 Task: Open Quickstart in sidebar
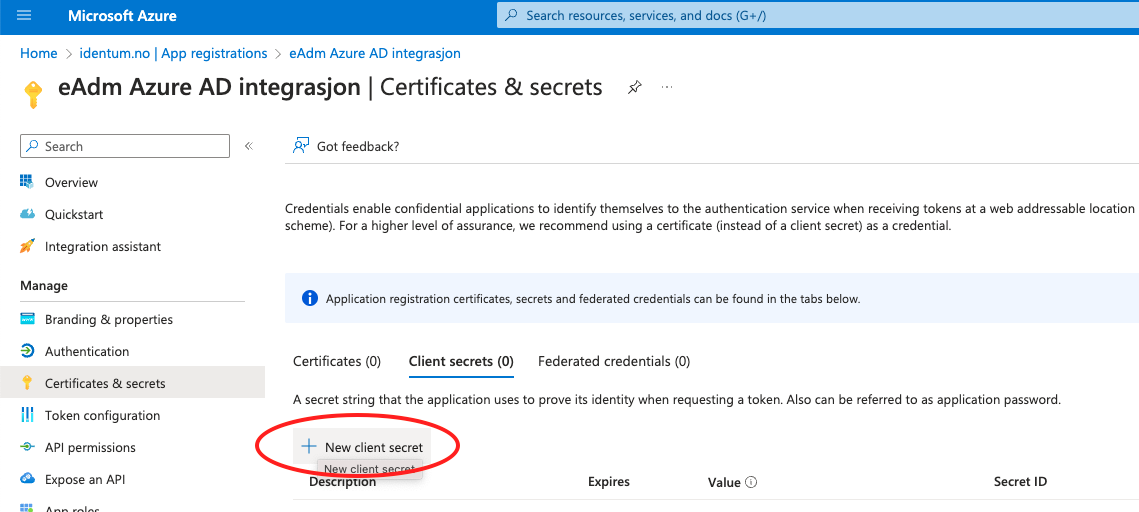click(x=74, y=214)
